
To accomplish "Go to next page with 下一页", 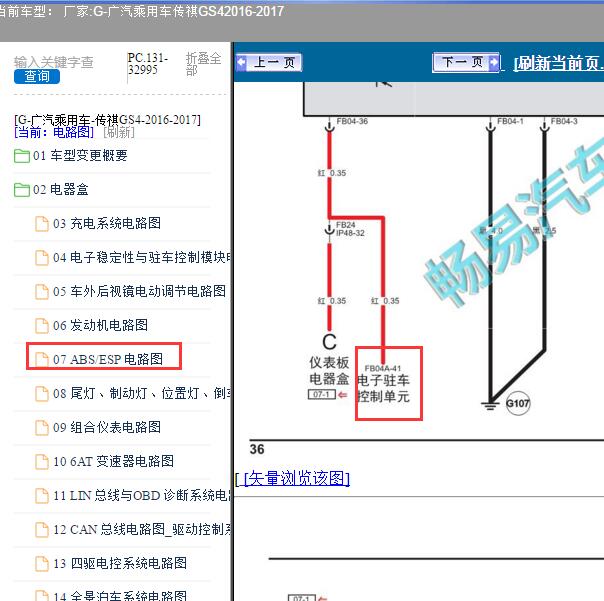I will (466, 62).
